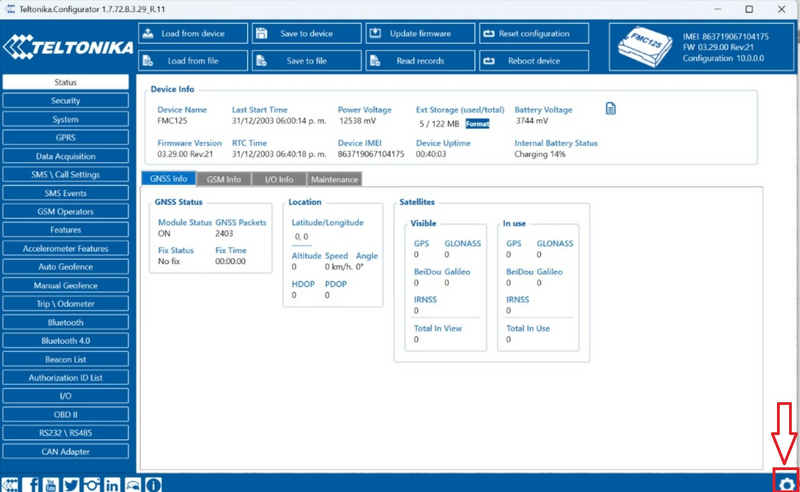Image resolution: width=800 pixels, height=492 pixels.
Task: Open the OBD II section
Action: tap(66, 414)
